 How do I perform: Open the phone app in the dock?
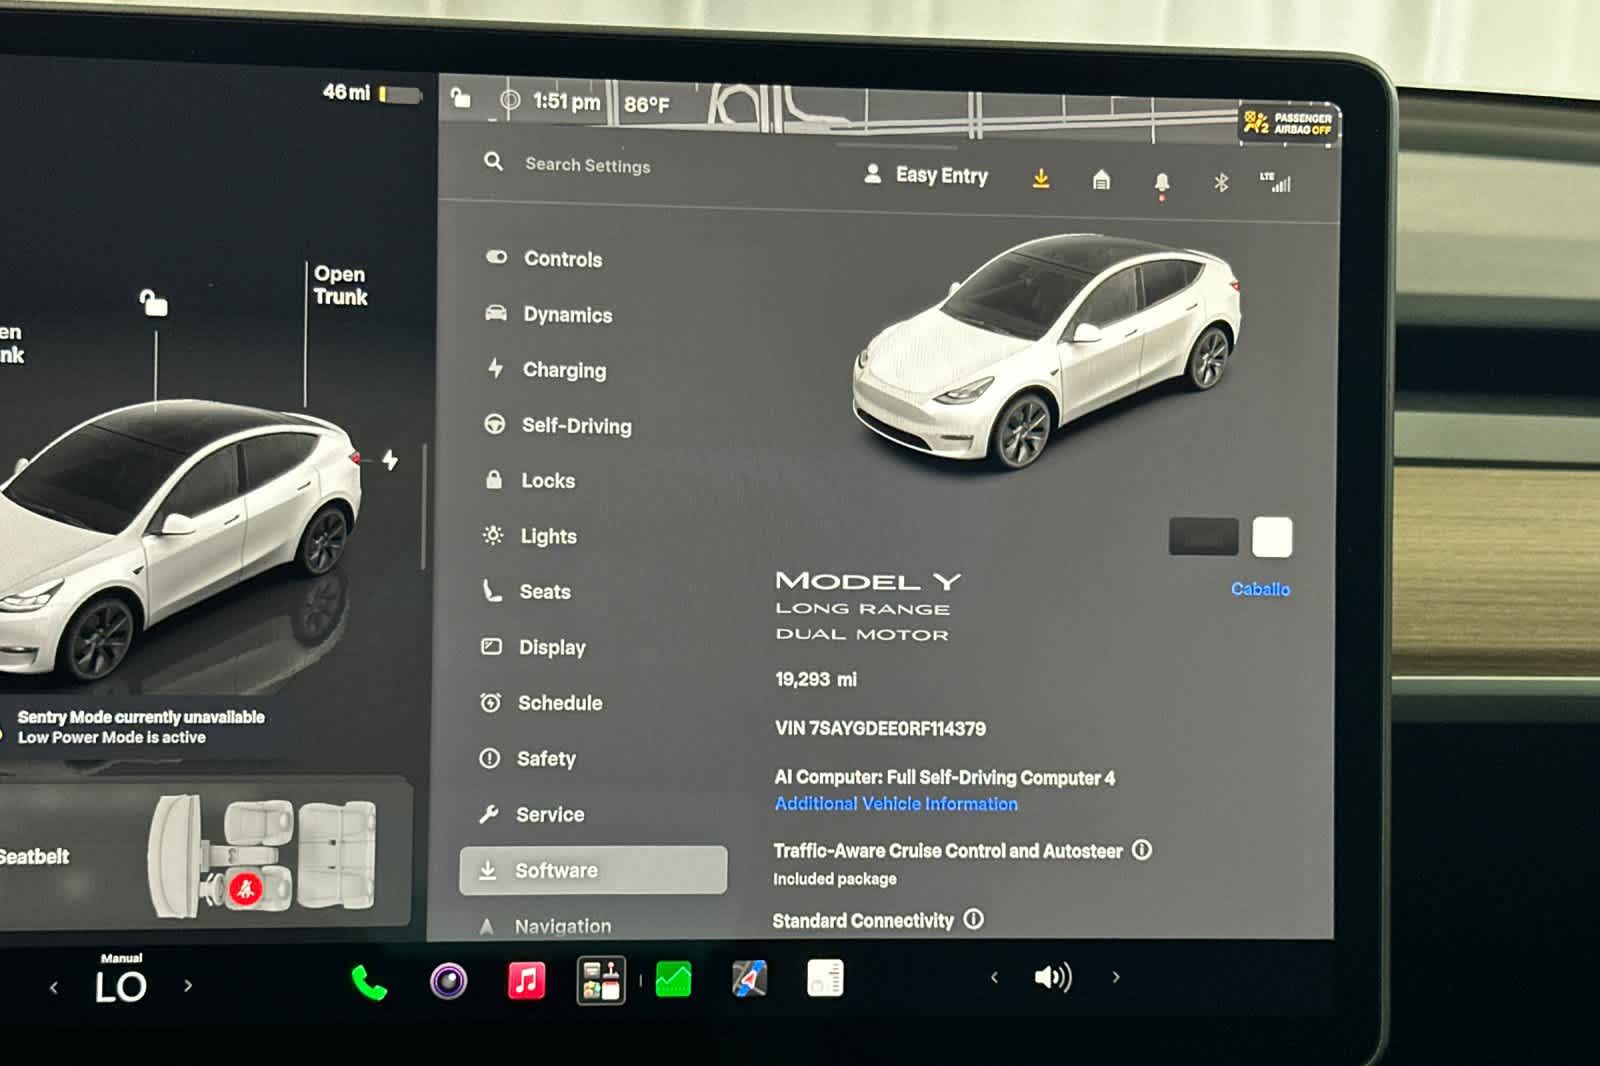click(x=369, y=983)
